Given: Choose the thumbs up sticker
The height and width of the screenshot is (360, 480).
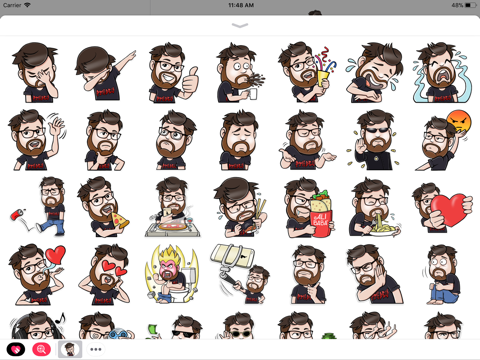Looking at the screenshot, I should 173,73.
